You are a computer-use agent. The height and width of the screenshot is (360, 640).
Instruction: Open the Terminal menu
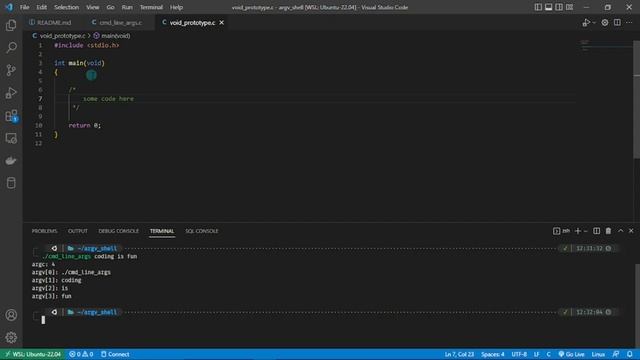[151, 7]
